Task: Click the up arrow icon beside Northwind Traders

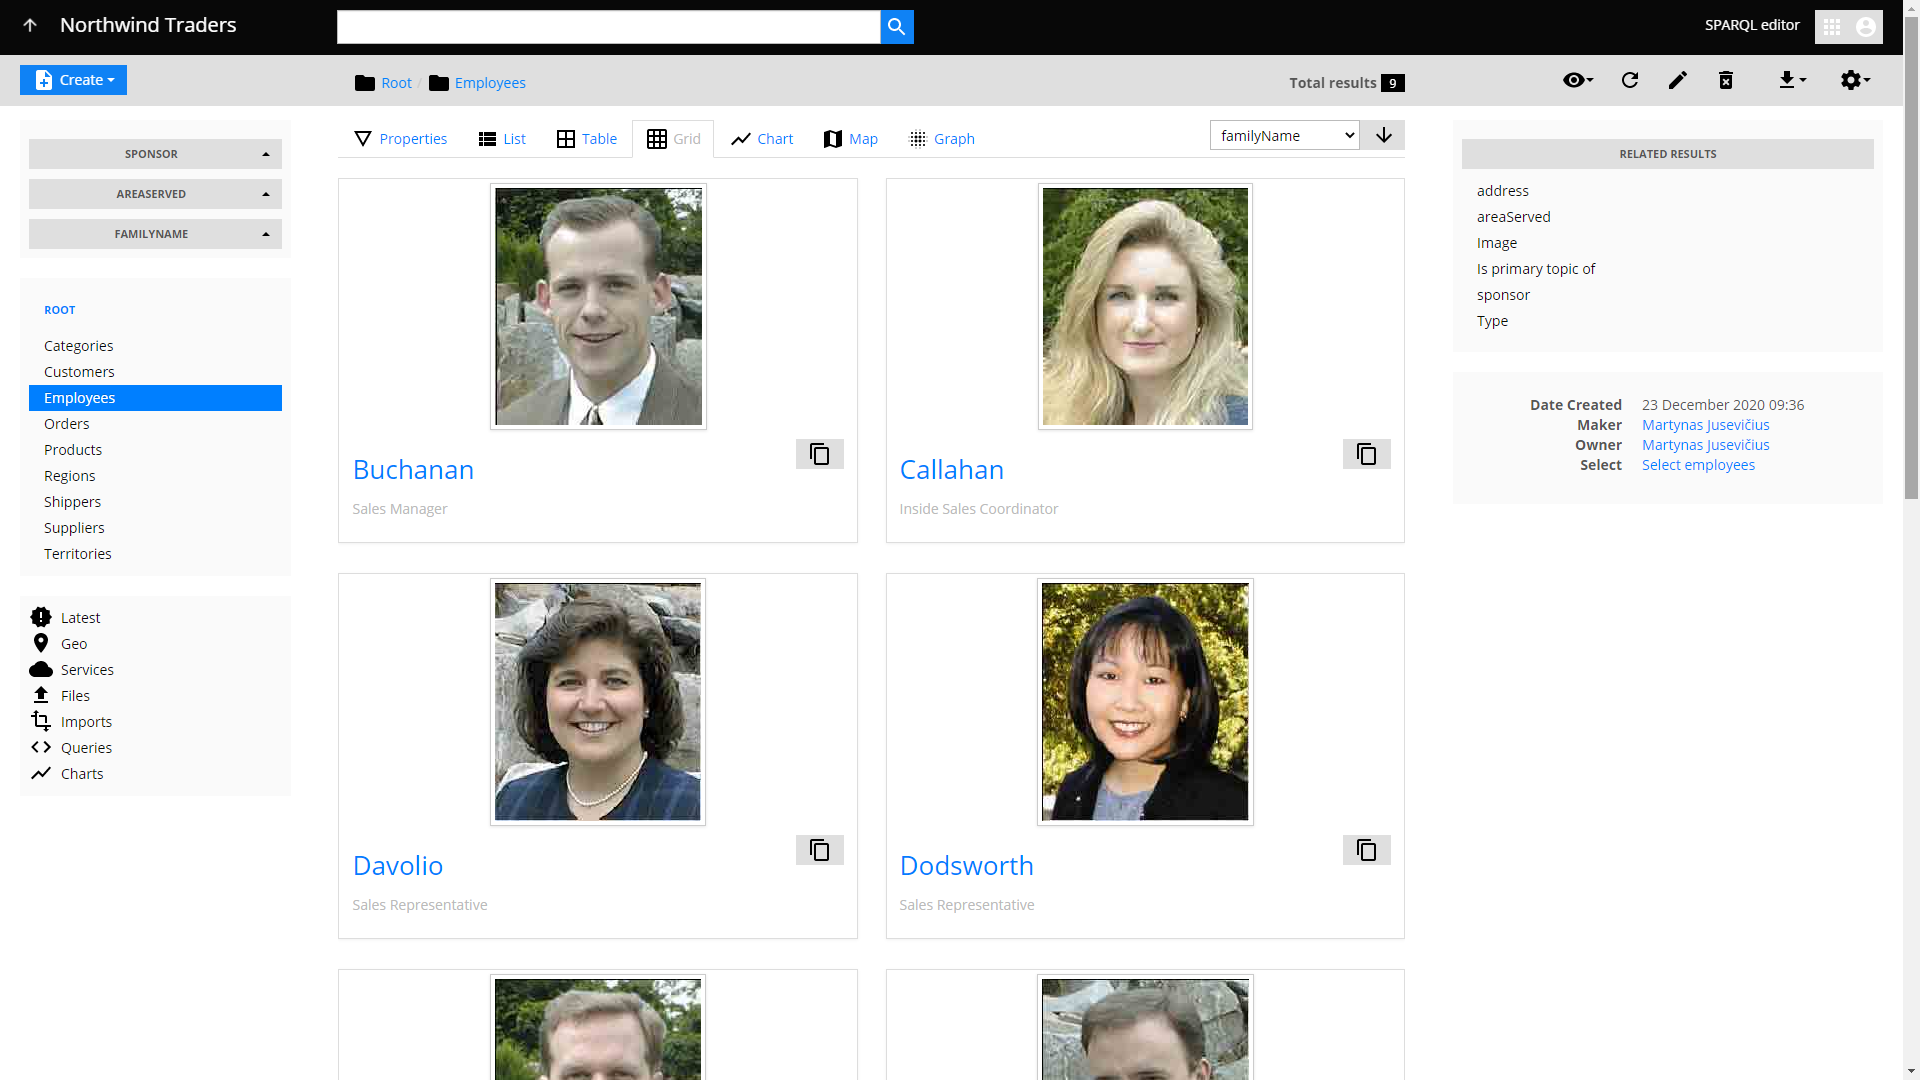Action: pyautogui.click(x=30, y=25)
